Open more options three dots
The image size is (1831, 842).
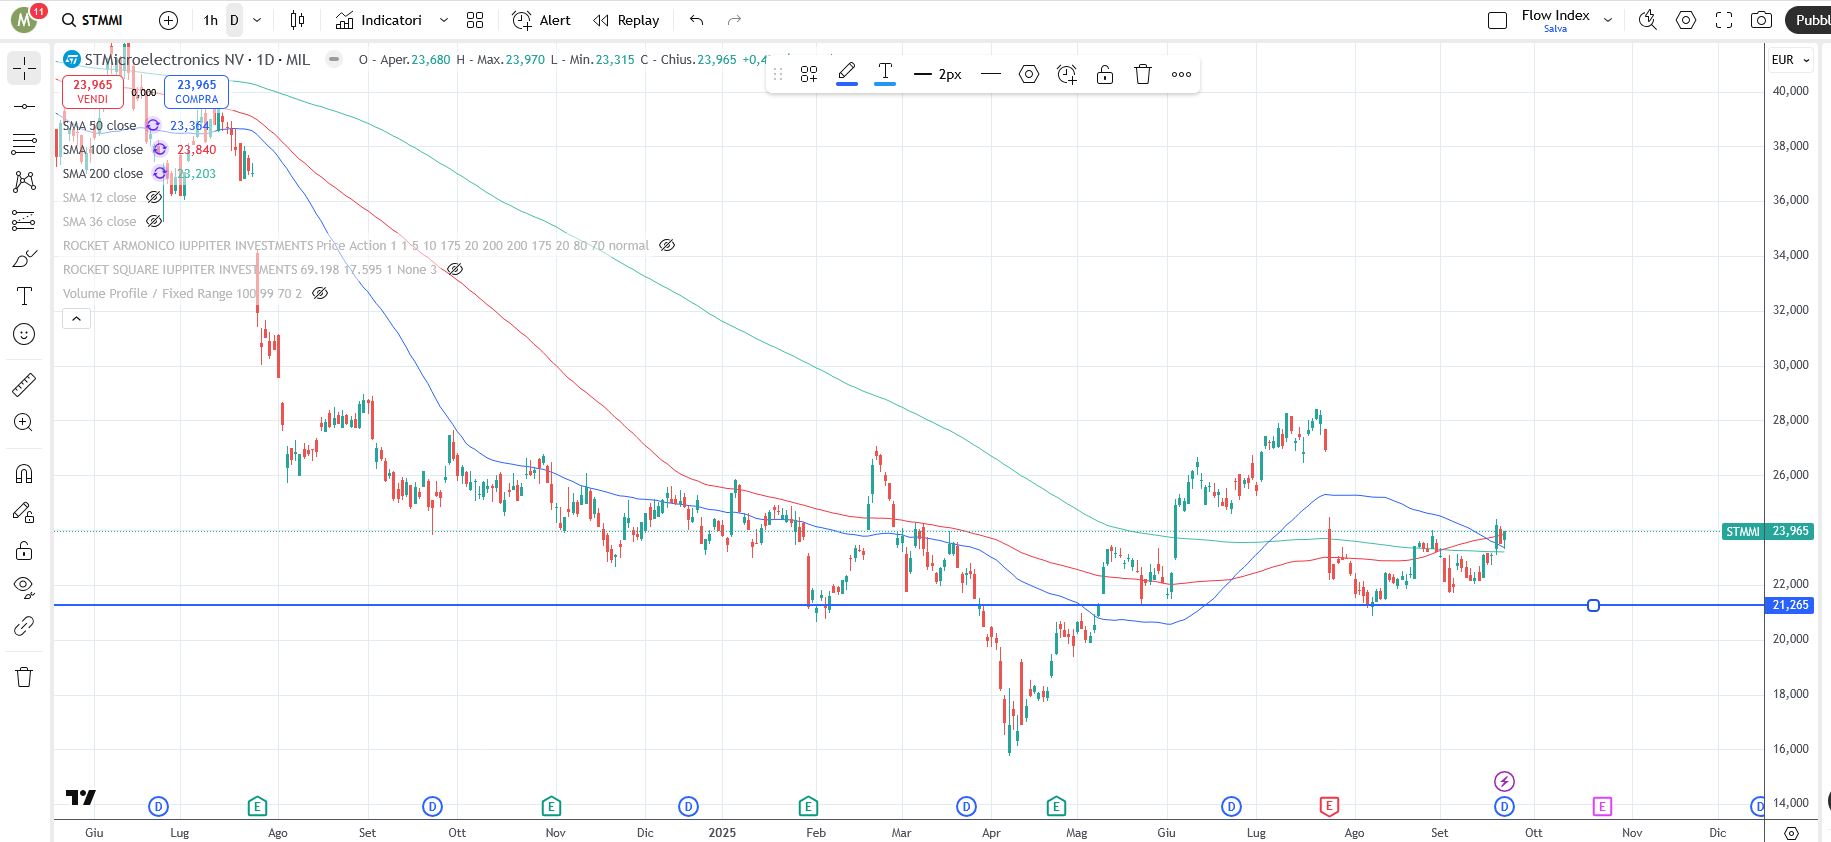point(1181,74)
